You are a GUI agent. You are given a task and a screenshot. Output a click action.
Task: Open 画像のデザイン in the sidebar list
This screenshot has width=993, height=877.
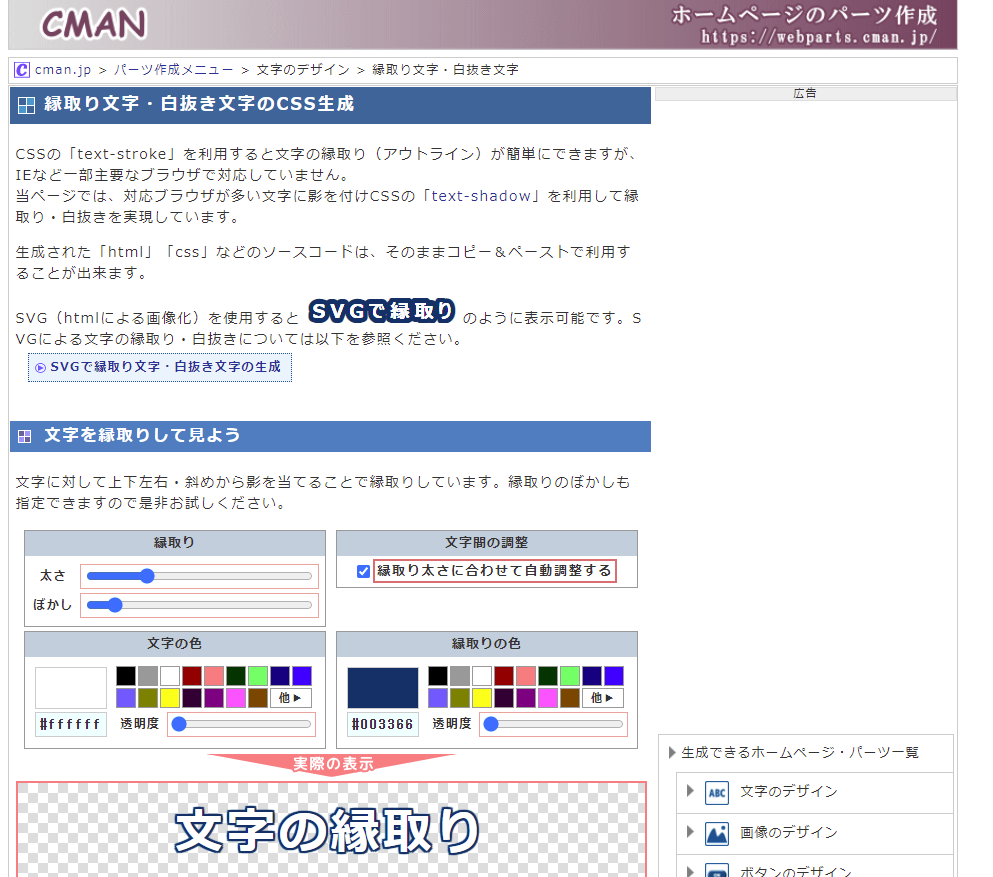(789, 833)
